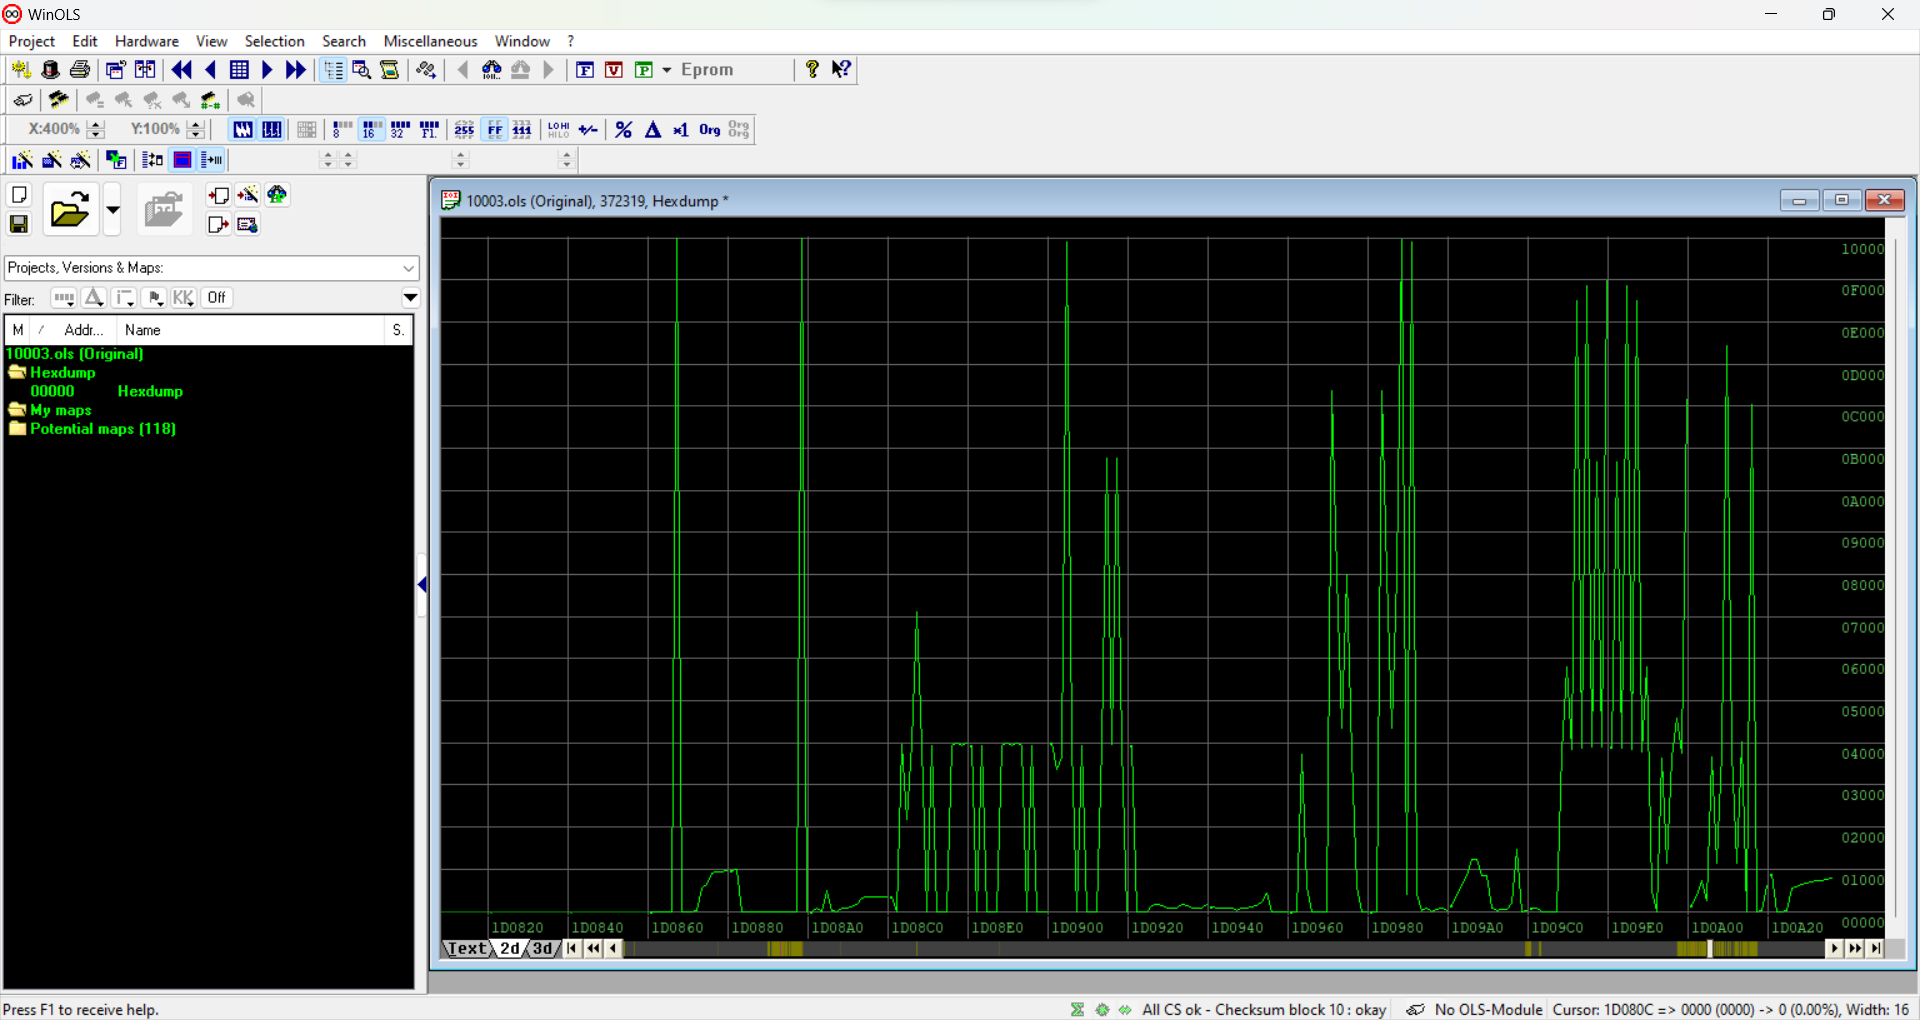Click the red V version icon

pyautogui.click(x=614, y=70)
